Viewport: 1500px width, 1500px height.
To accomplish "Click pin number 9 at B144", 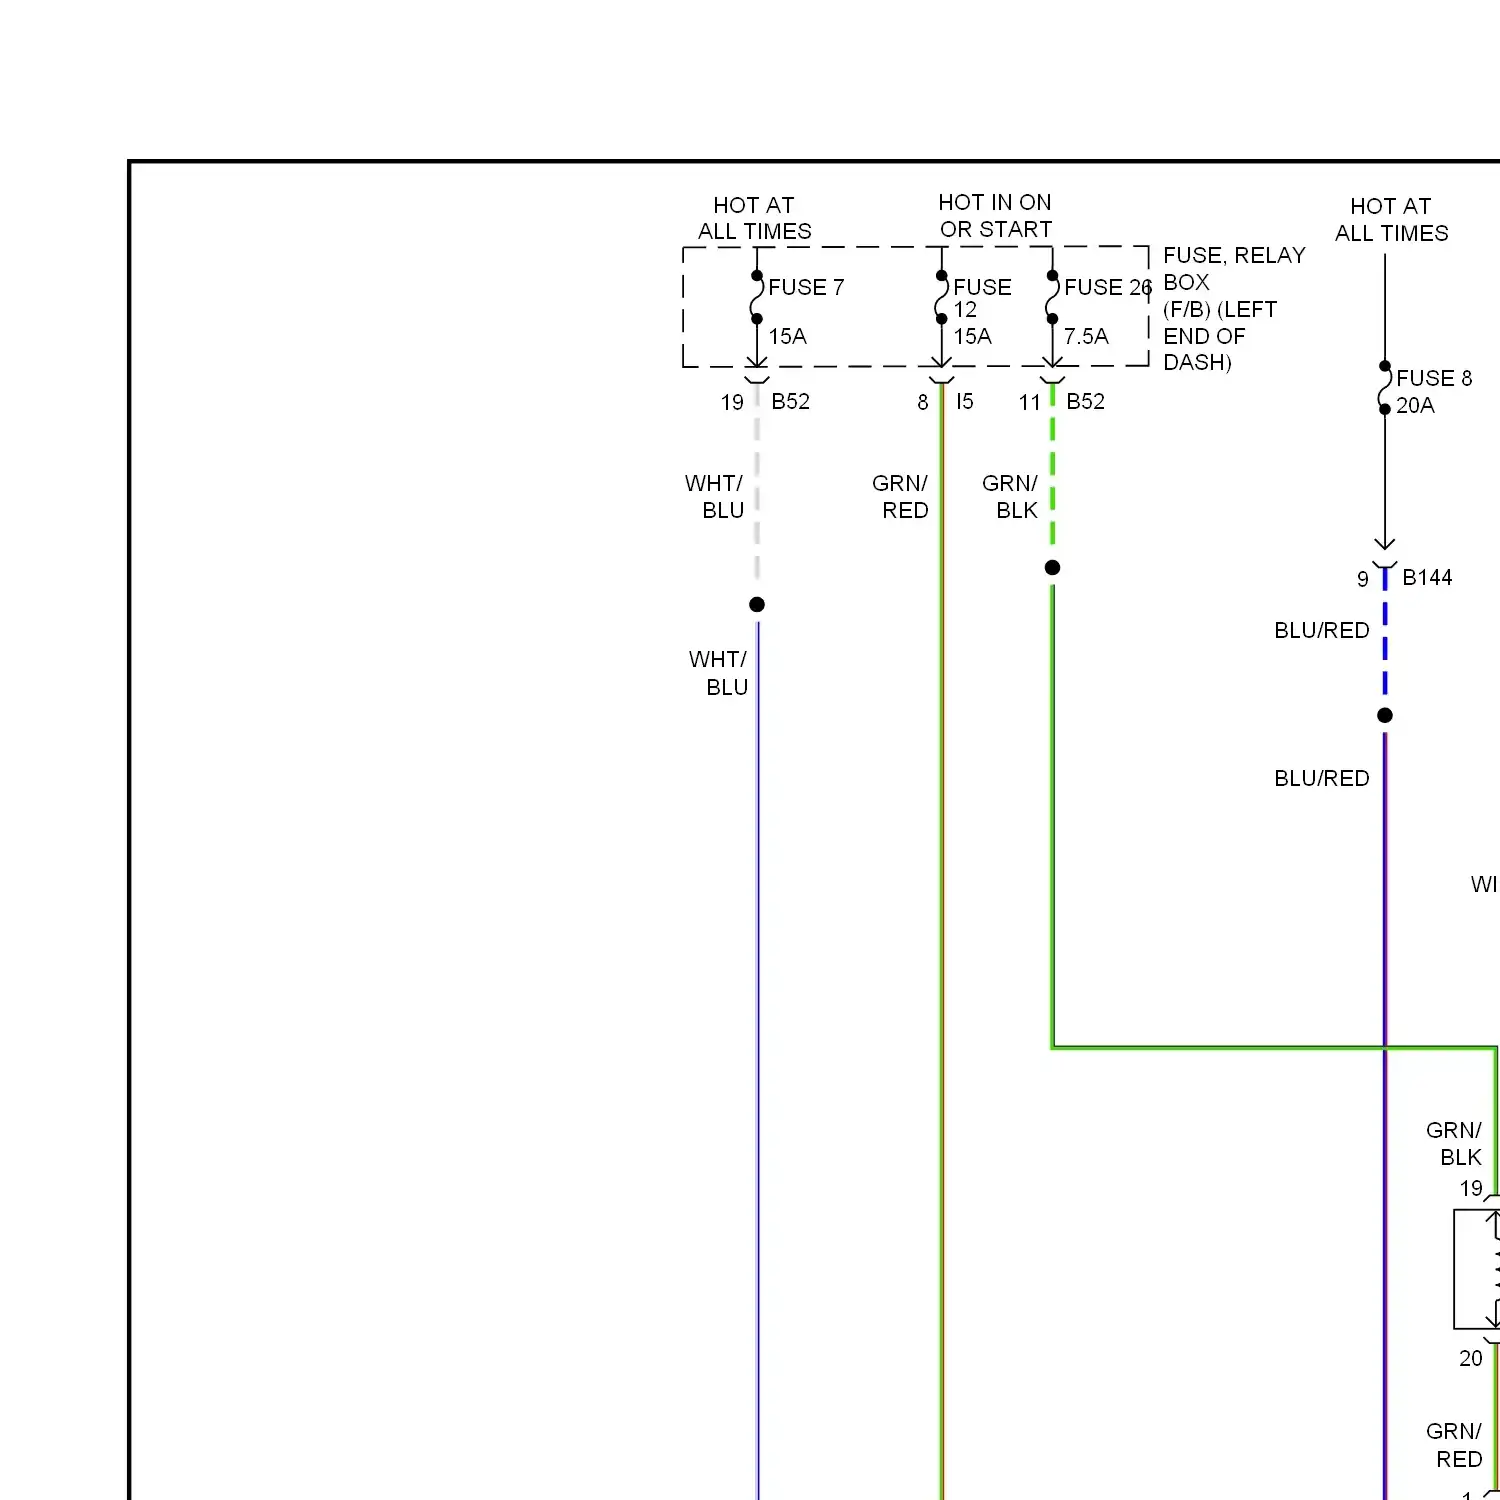I will [1362, 579].
